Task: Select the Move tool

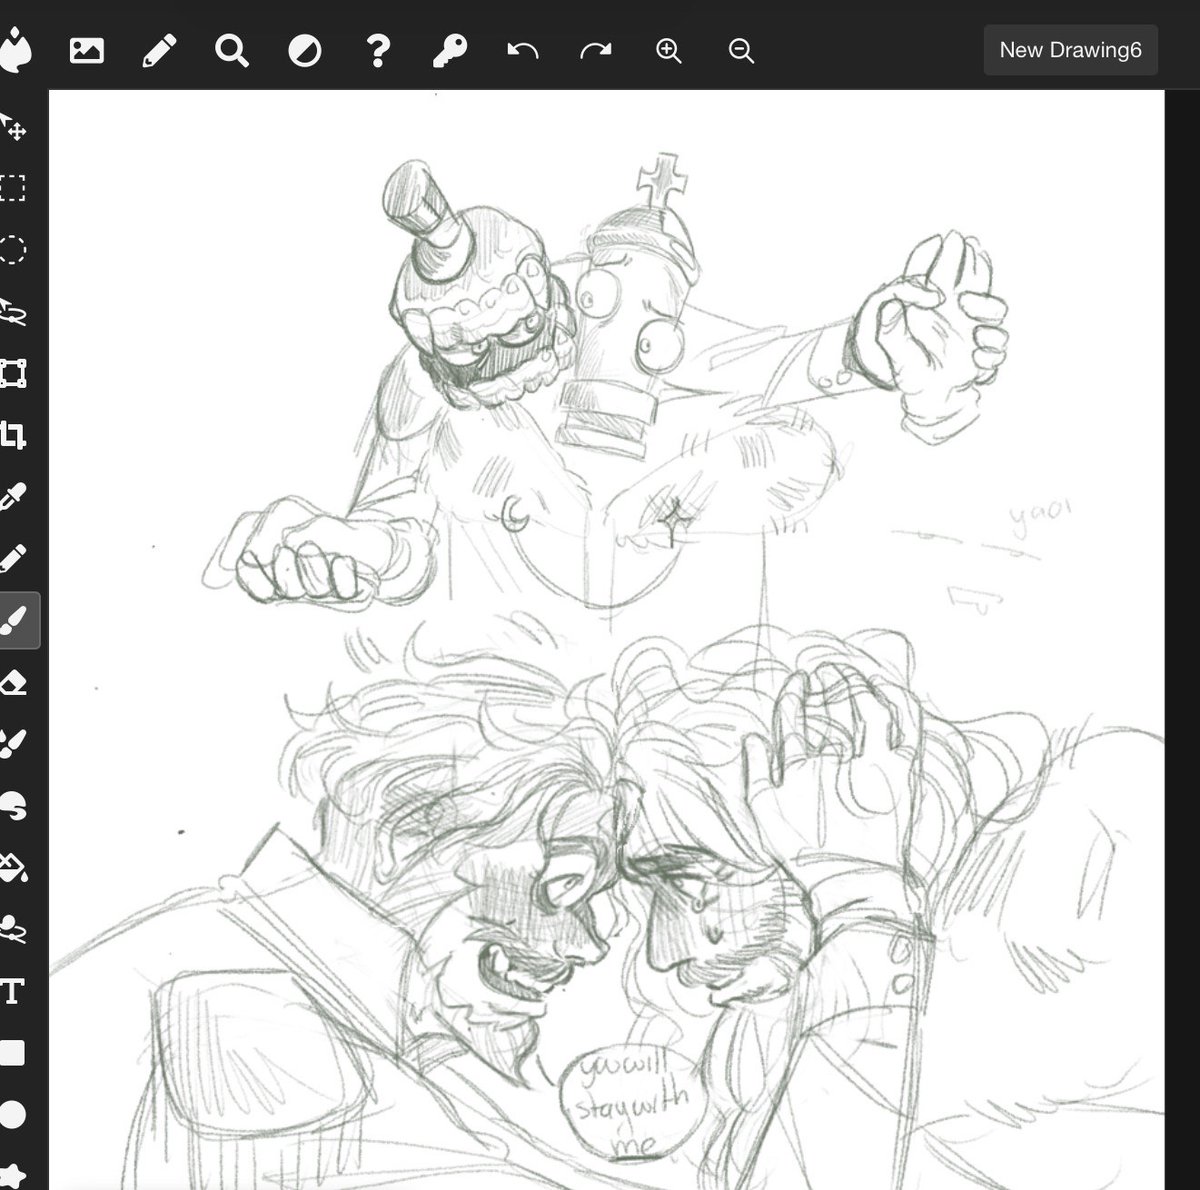Action: coord(13,127)
